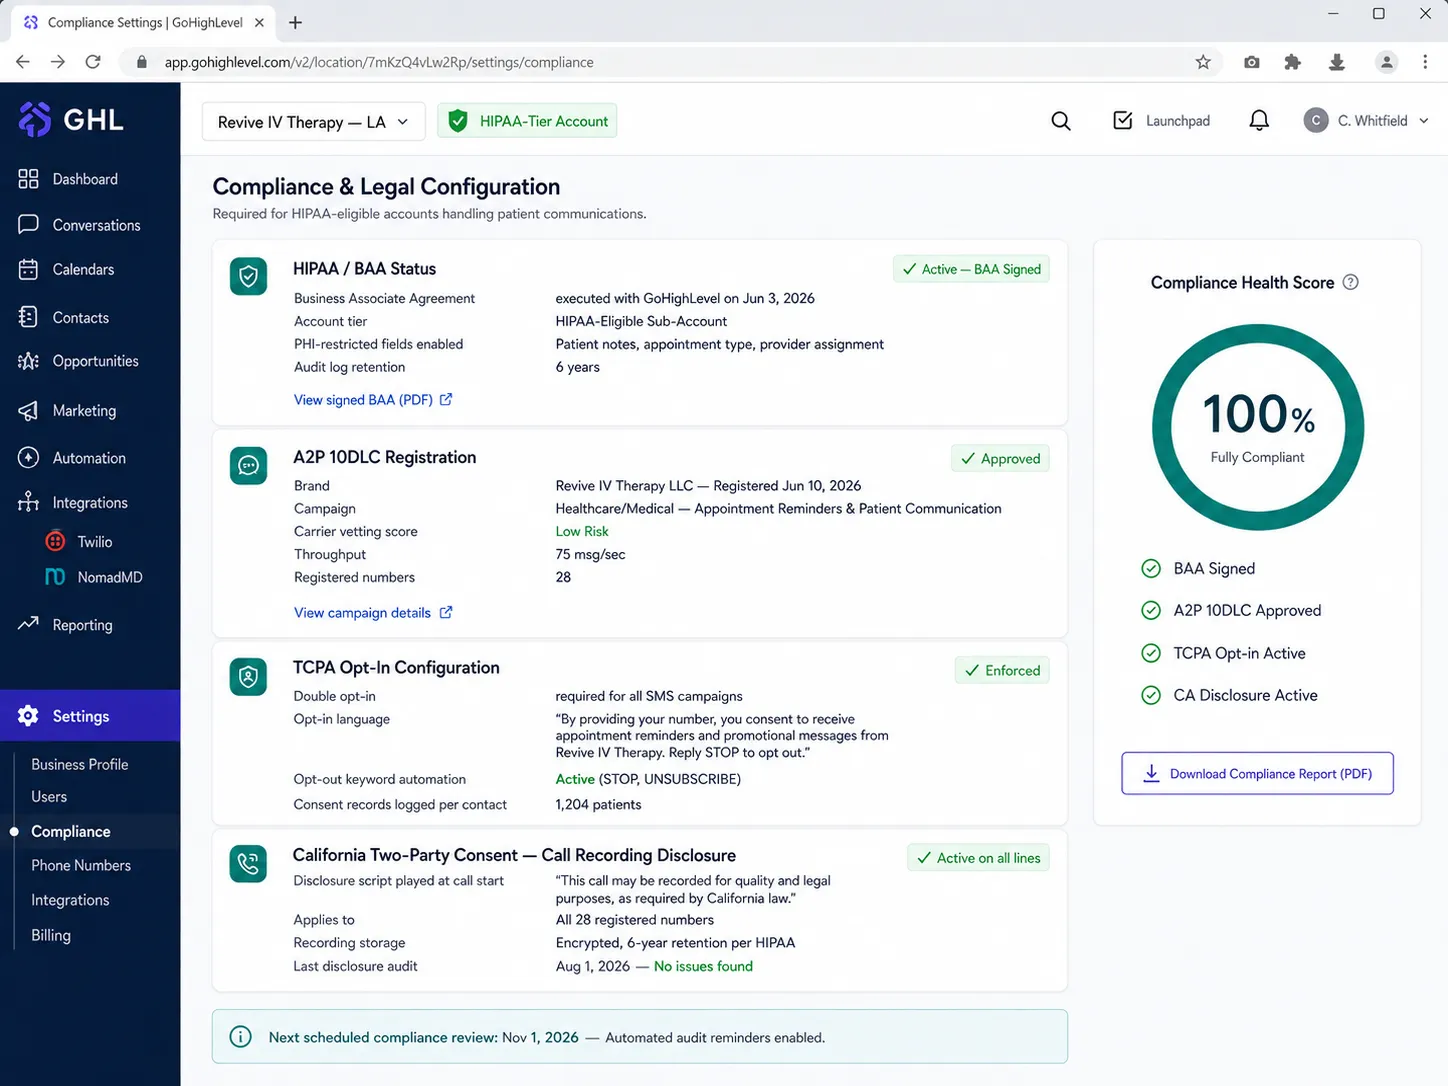Click the browser screenshot camera icon
Screen dimensions: 1448x1086
pyautogui.click(x=1251, y=62)
